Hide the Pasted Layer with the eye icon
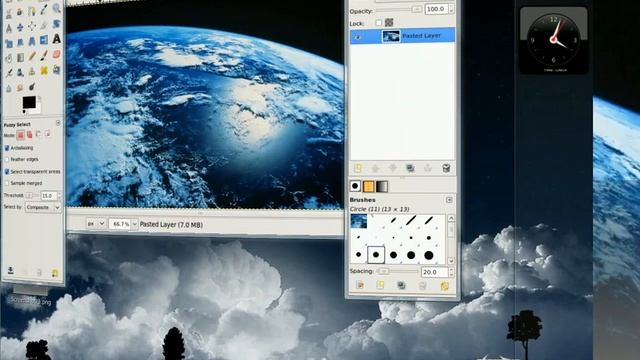The height and width of the screenshot is (360, 640). pyautogui.click(x=358, y=37)
